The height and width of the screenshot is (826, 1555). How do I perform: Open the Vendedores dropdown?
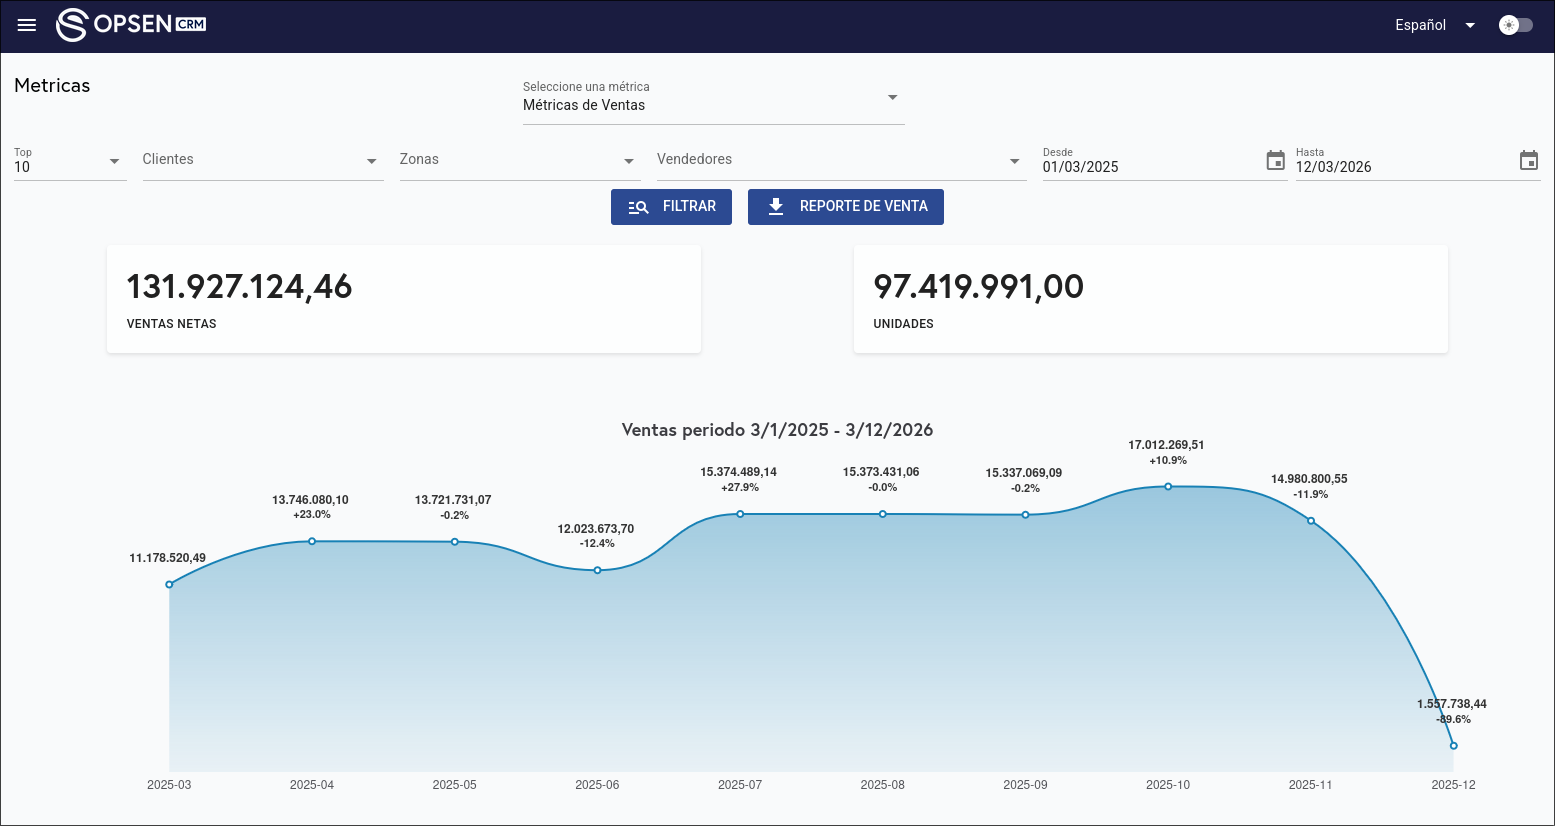[x=1014, y=160]
